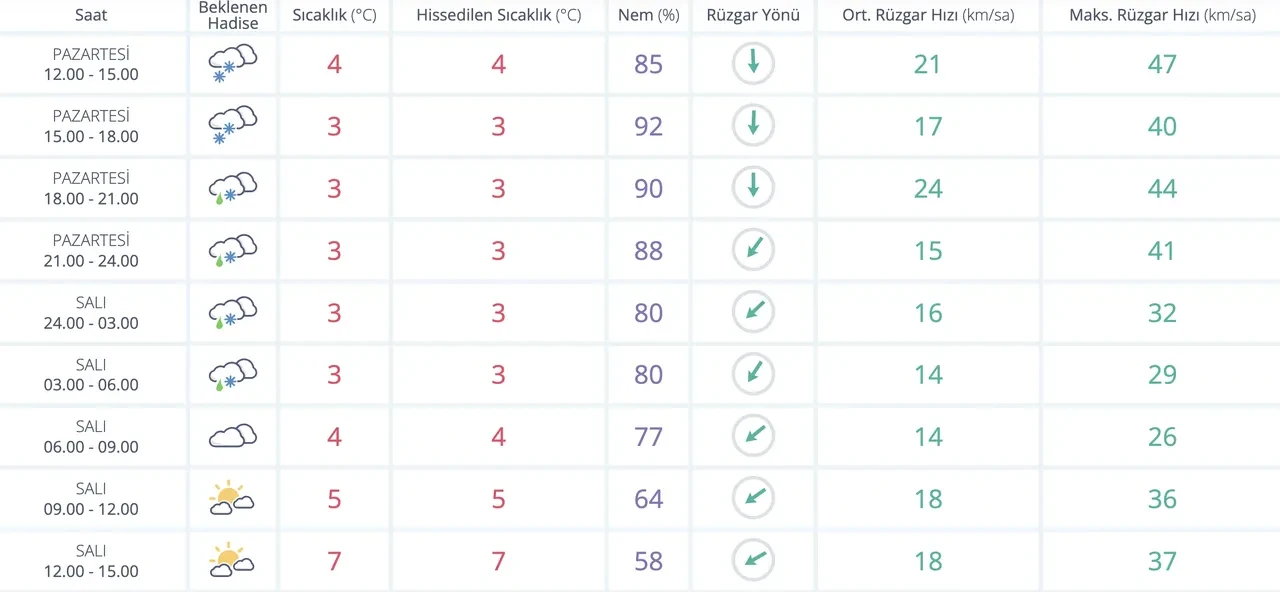
Task: Click the Maks. Rüzgar Hızı column header
Action: (x=1162, y=15)
